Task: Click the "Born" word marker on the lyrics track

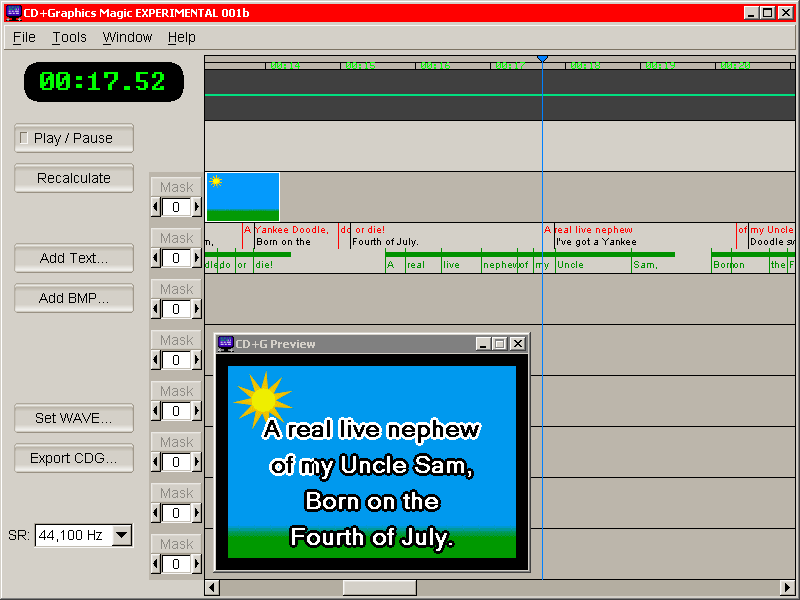Action: click(x=721, y=265)
